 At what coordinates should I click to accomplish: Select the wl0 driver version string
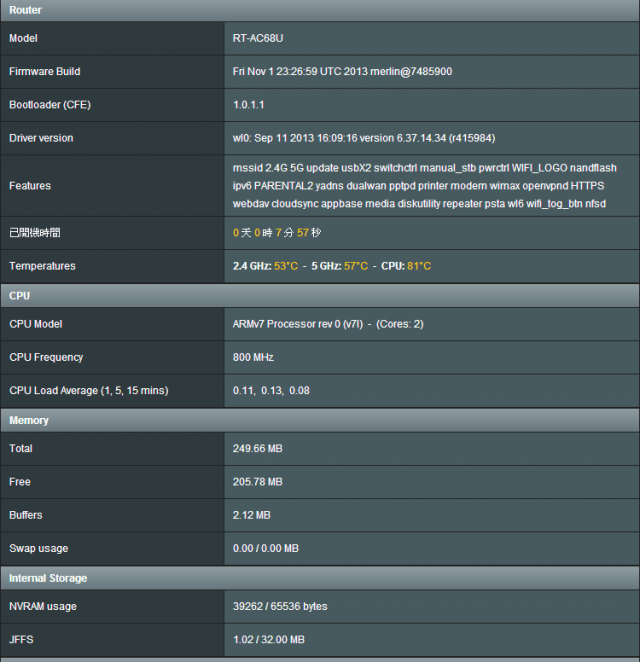pos(364,138)
